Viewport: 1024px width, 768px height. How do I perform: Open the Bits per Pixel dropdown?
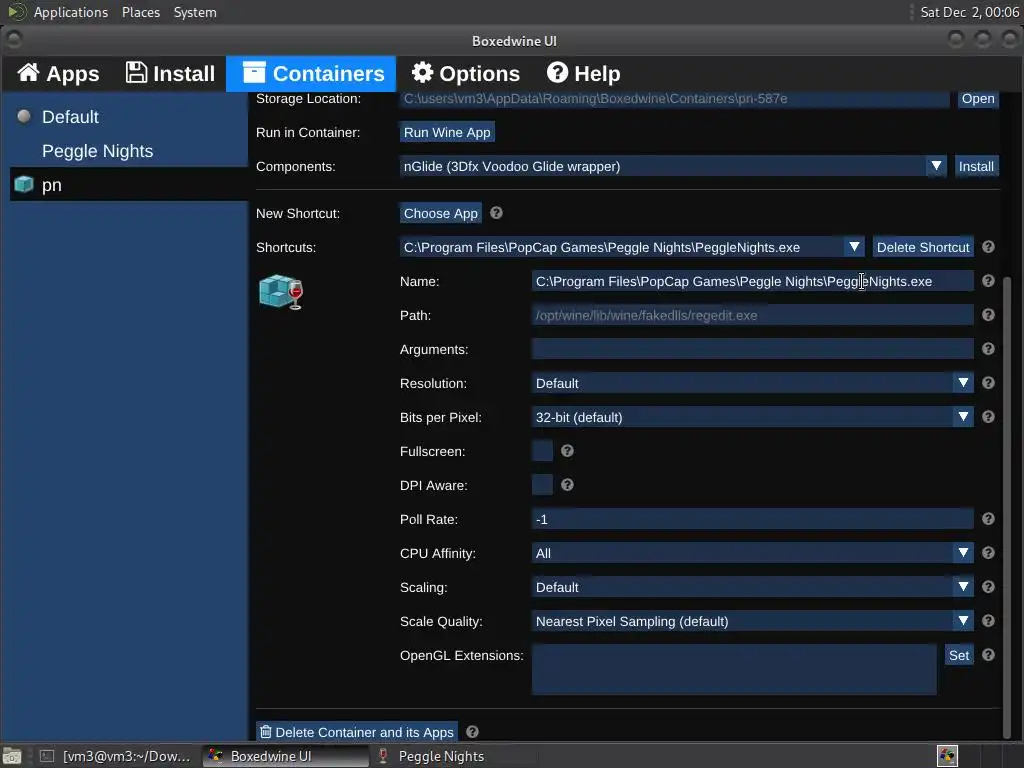click(x=752, y=417)
